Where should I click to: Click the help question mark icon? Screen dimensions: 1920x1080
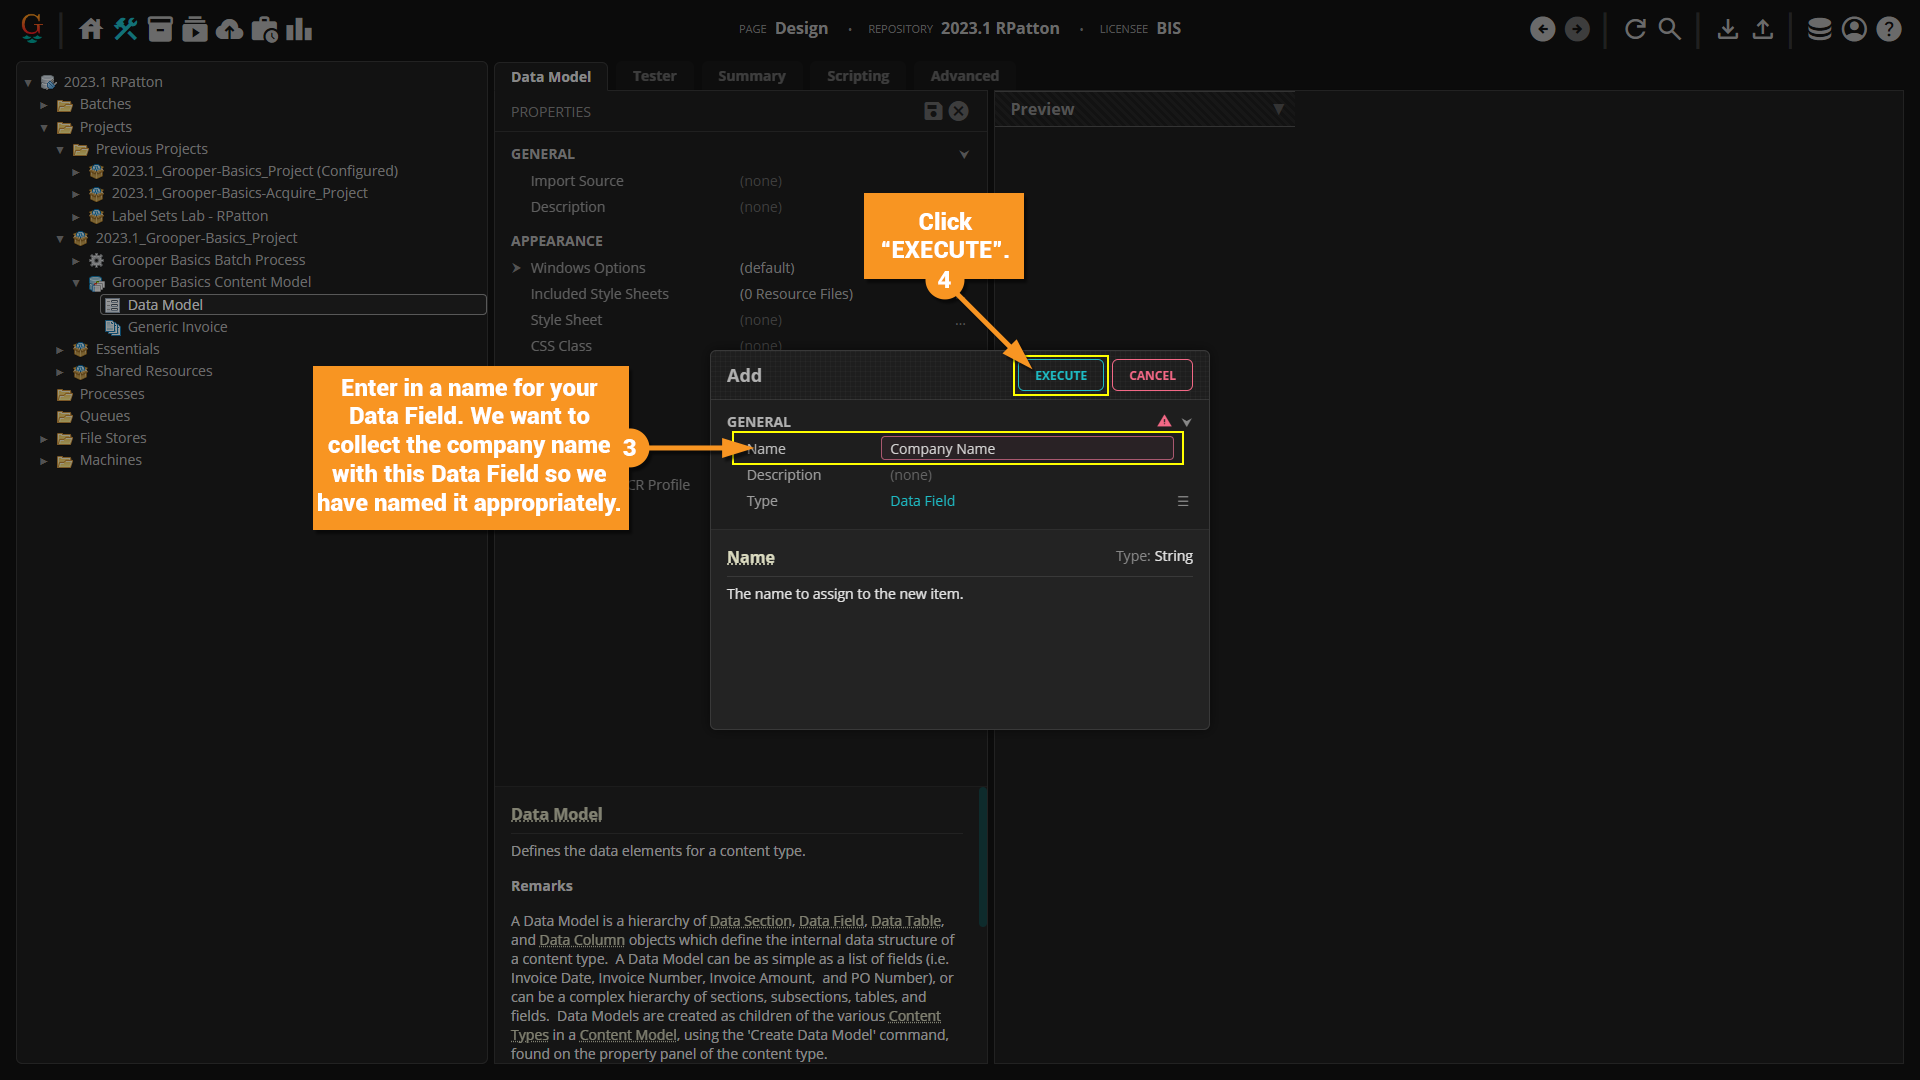pyautogui.click(x=1888, y=29)
